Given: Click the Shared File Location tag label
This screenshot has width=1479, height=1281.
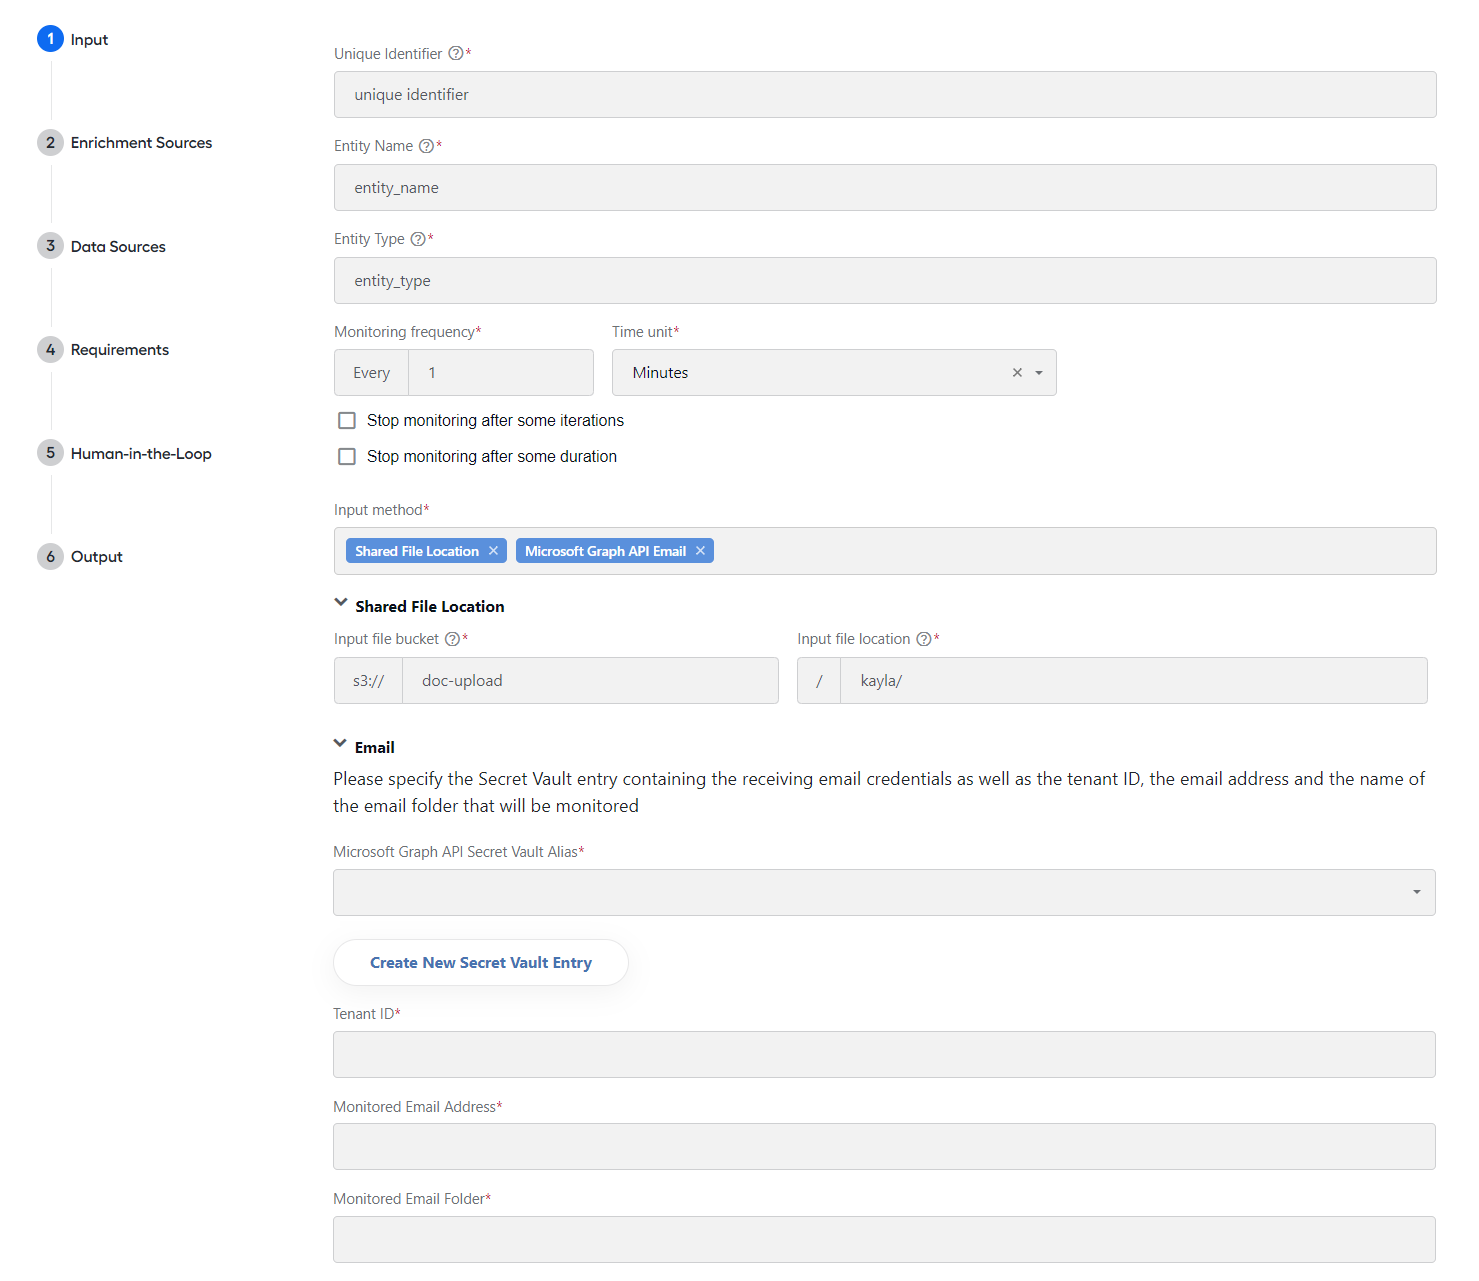Looking at the screenshot, I should 417,551.
